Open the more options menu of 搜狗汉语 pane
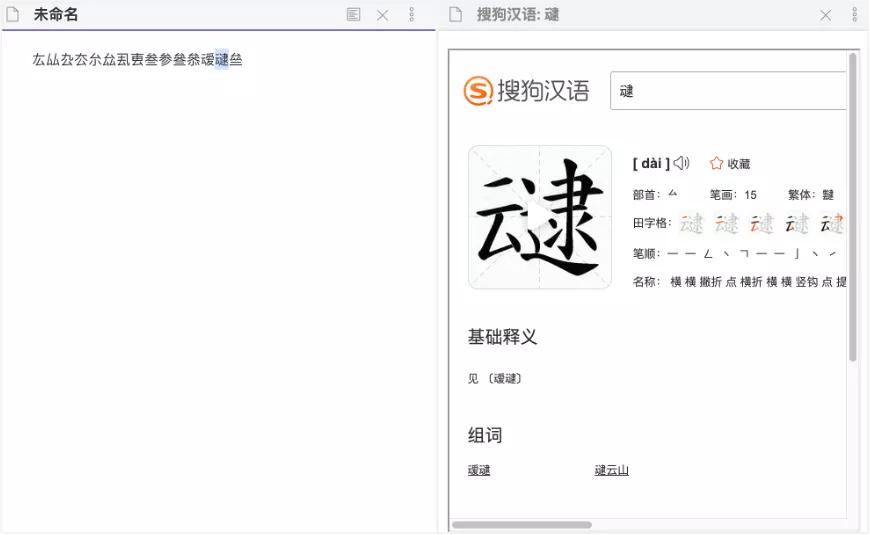This screenshot has height=535, width=870. 854,14
